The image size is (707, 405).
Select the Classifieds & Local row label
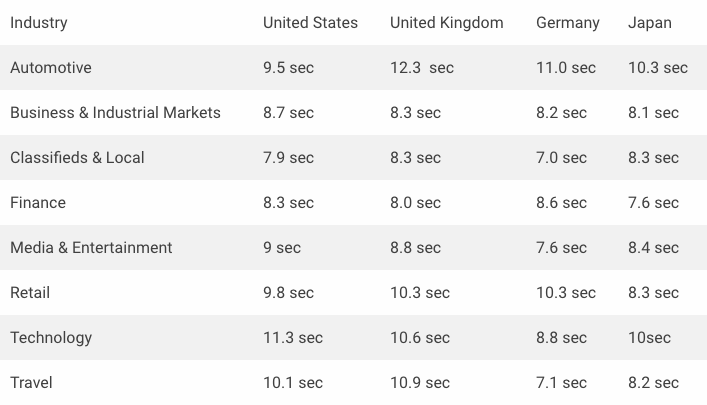click(77, 158)
